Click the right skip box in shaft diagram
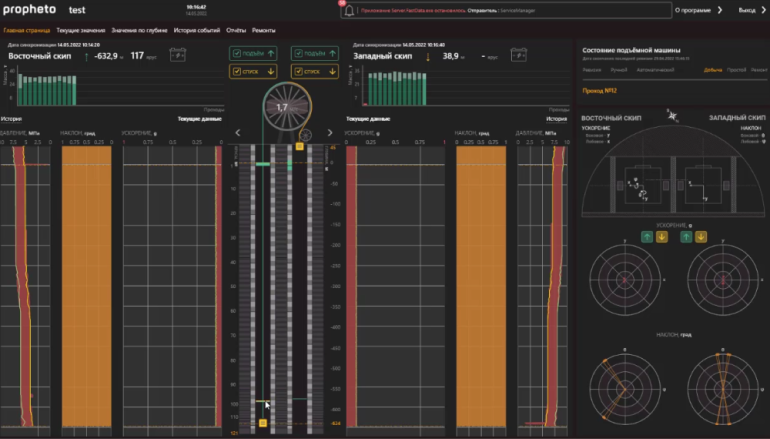 (703, 185)
